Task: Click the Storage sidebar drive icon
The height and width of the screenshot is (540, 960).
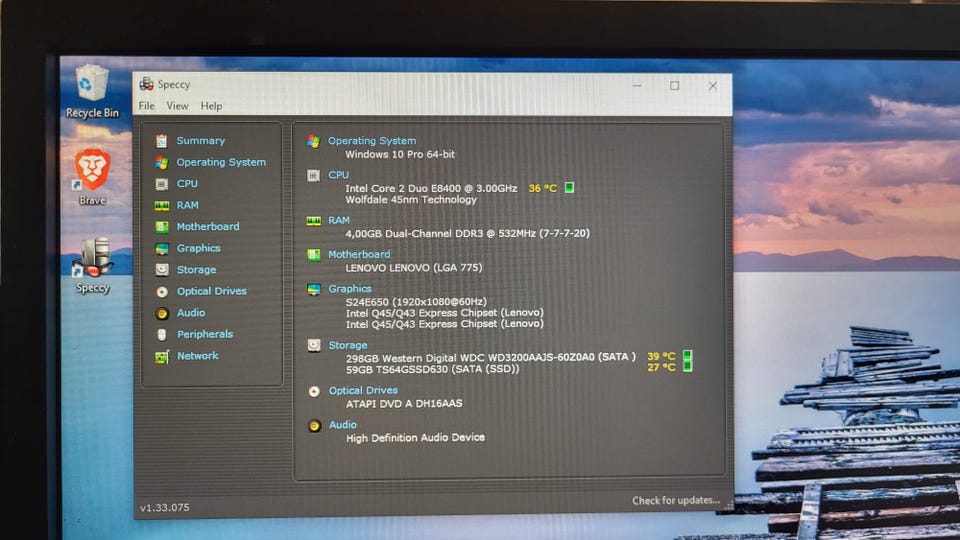Action: click(162, 270)
